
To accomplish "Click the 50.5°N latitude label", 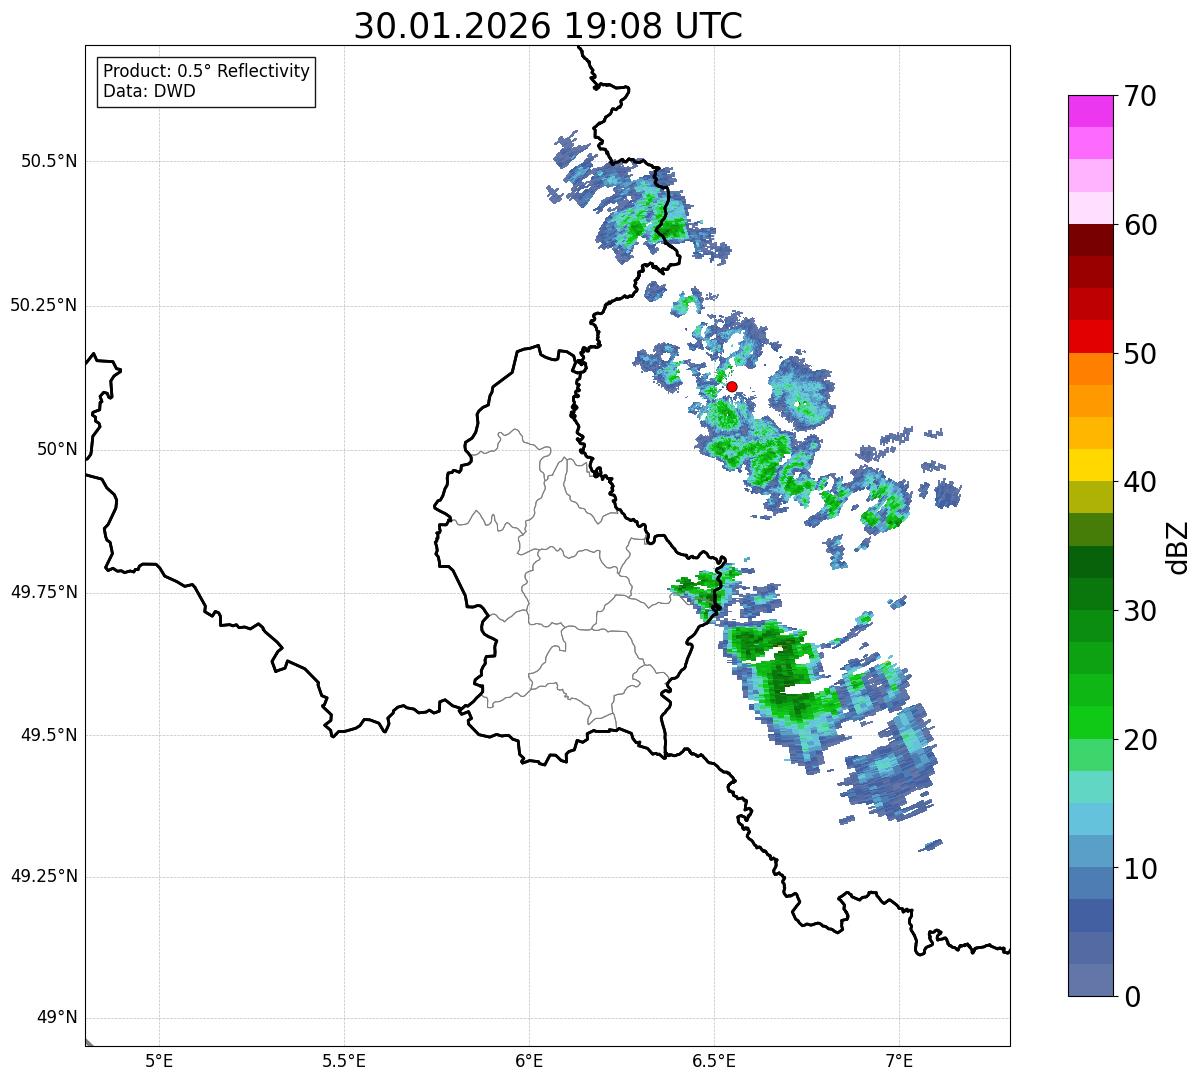I will tap(49, 161).
